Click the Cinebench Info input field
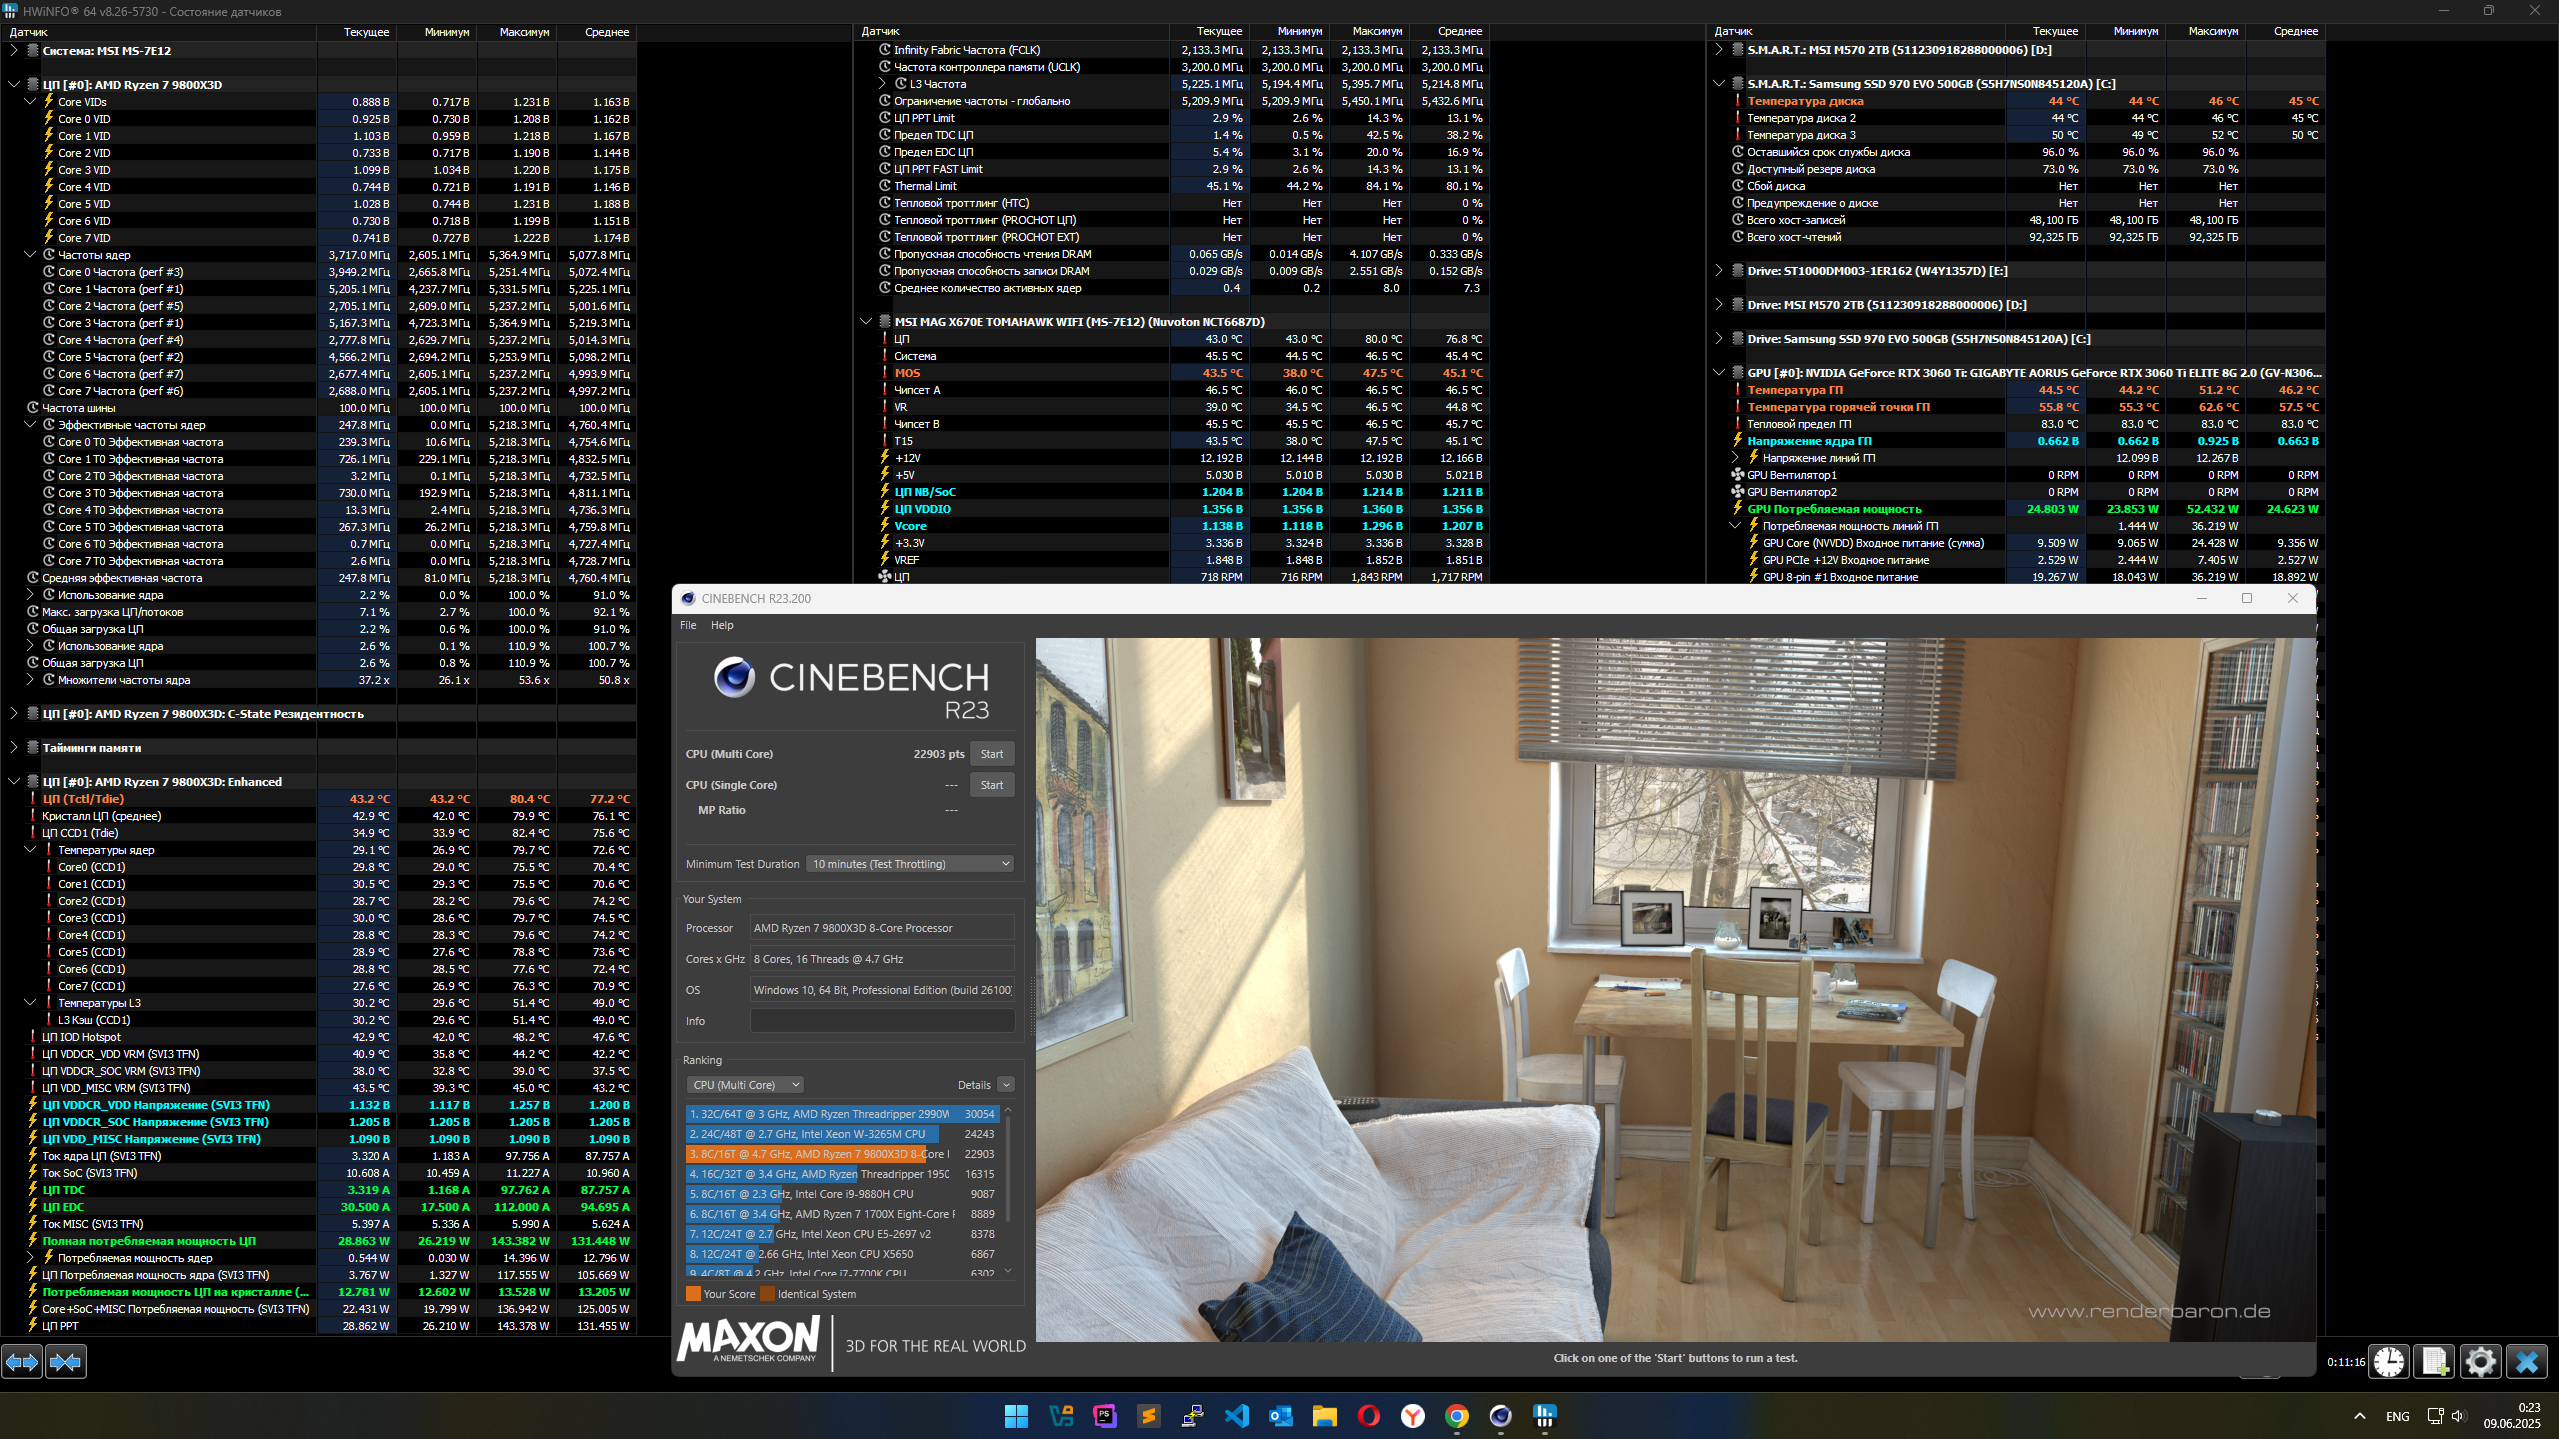 pyautogui.click(x=882, y=1021)
